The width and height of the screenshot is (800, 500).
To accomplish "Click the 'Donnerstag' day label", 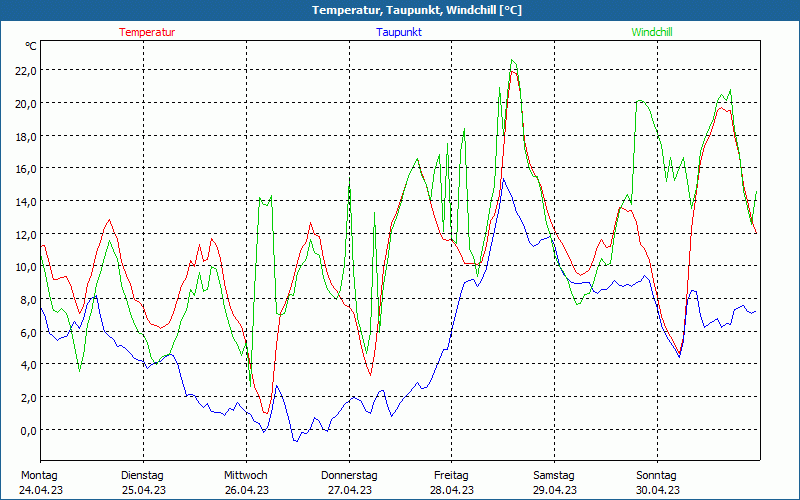I will pyautogui.click(x=349, y=476).
